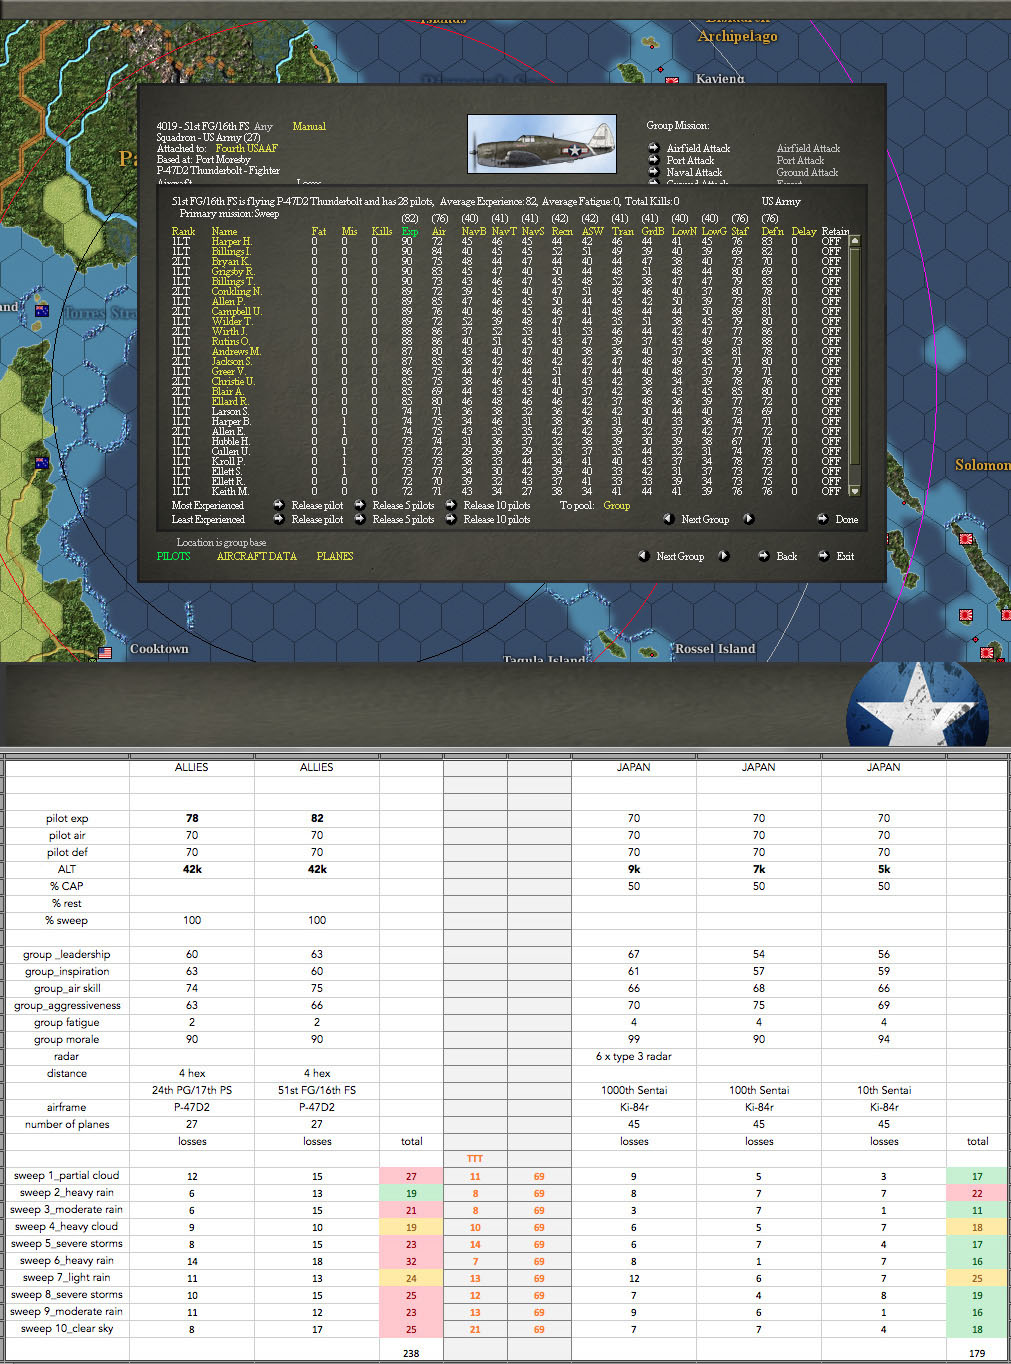
Task: Click Most Experienced Release 10 pilots arrow
Action: [x=451, y=505]
